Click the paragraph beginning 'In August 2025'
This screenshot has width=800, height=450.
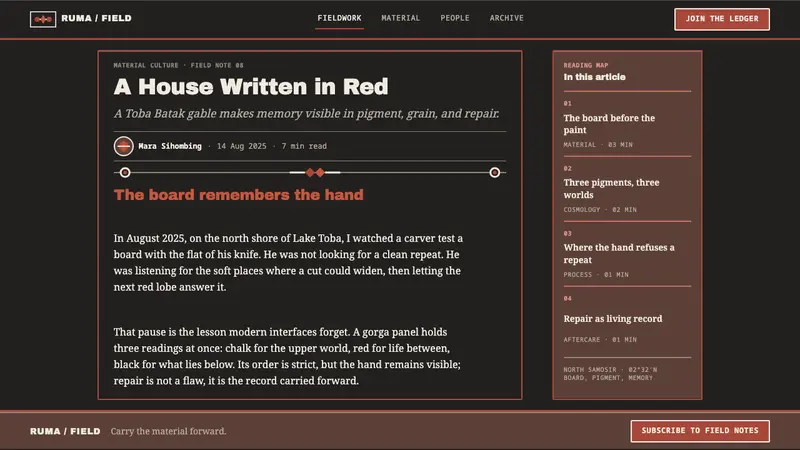click(288, 263)
